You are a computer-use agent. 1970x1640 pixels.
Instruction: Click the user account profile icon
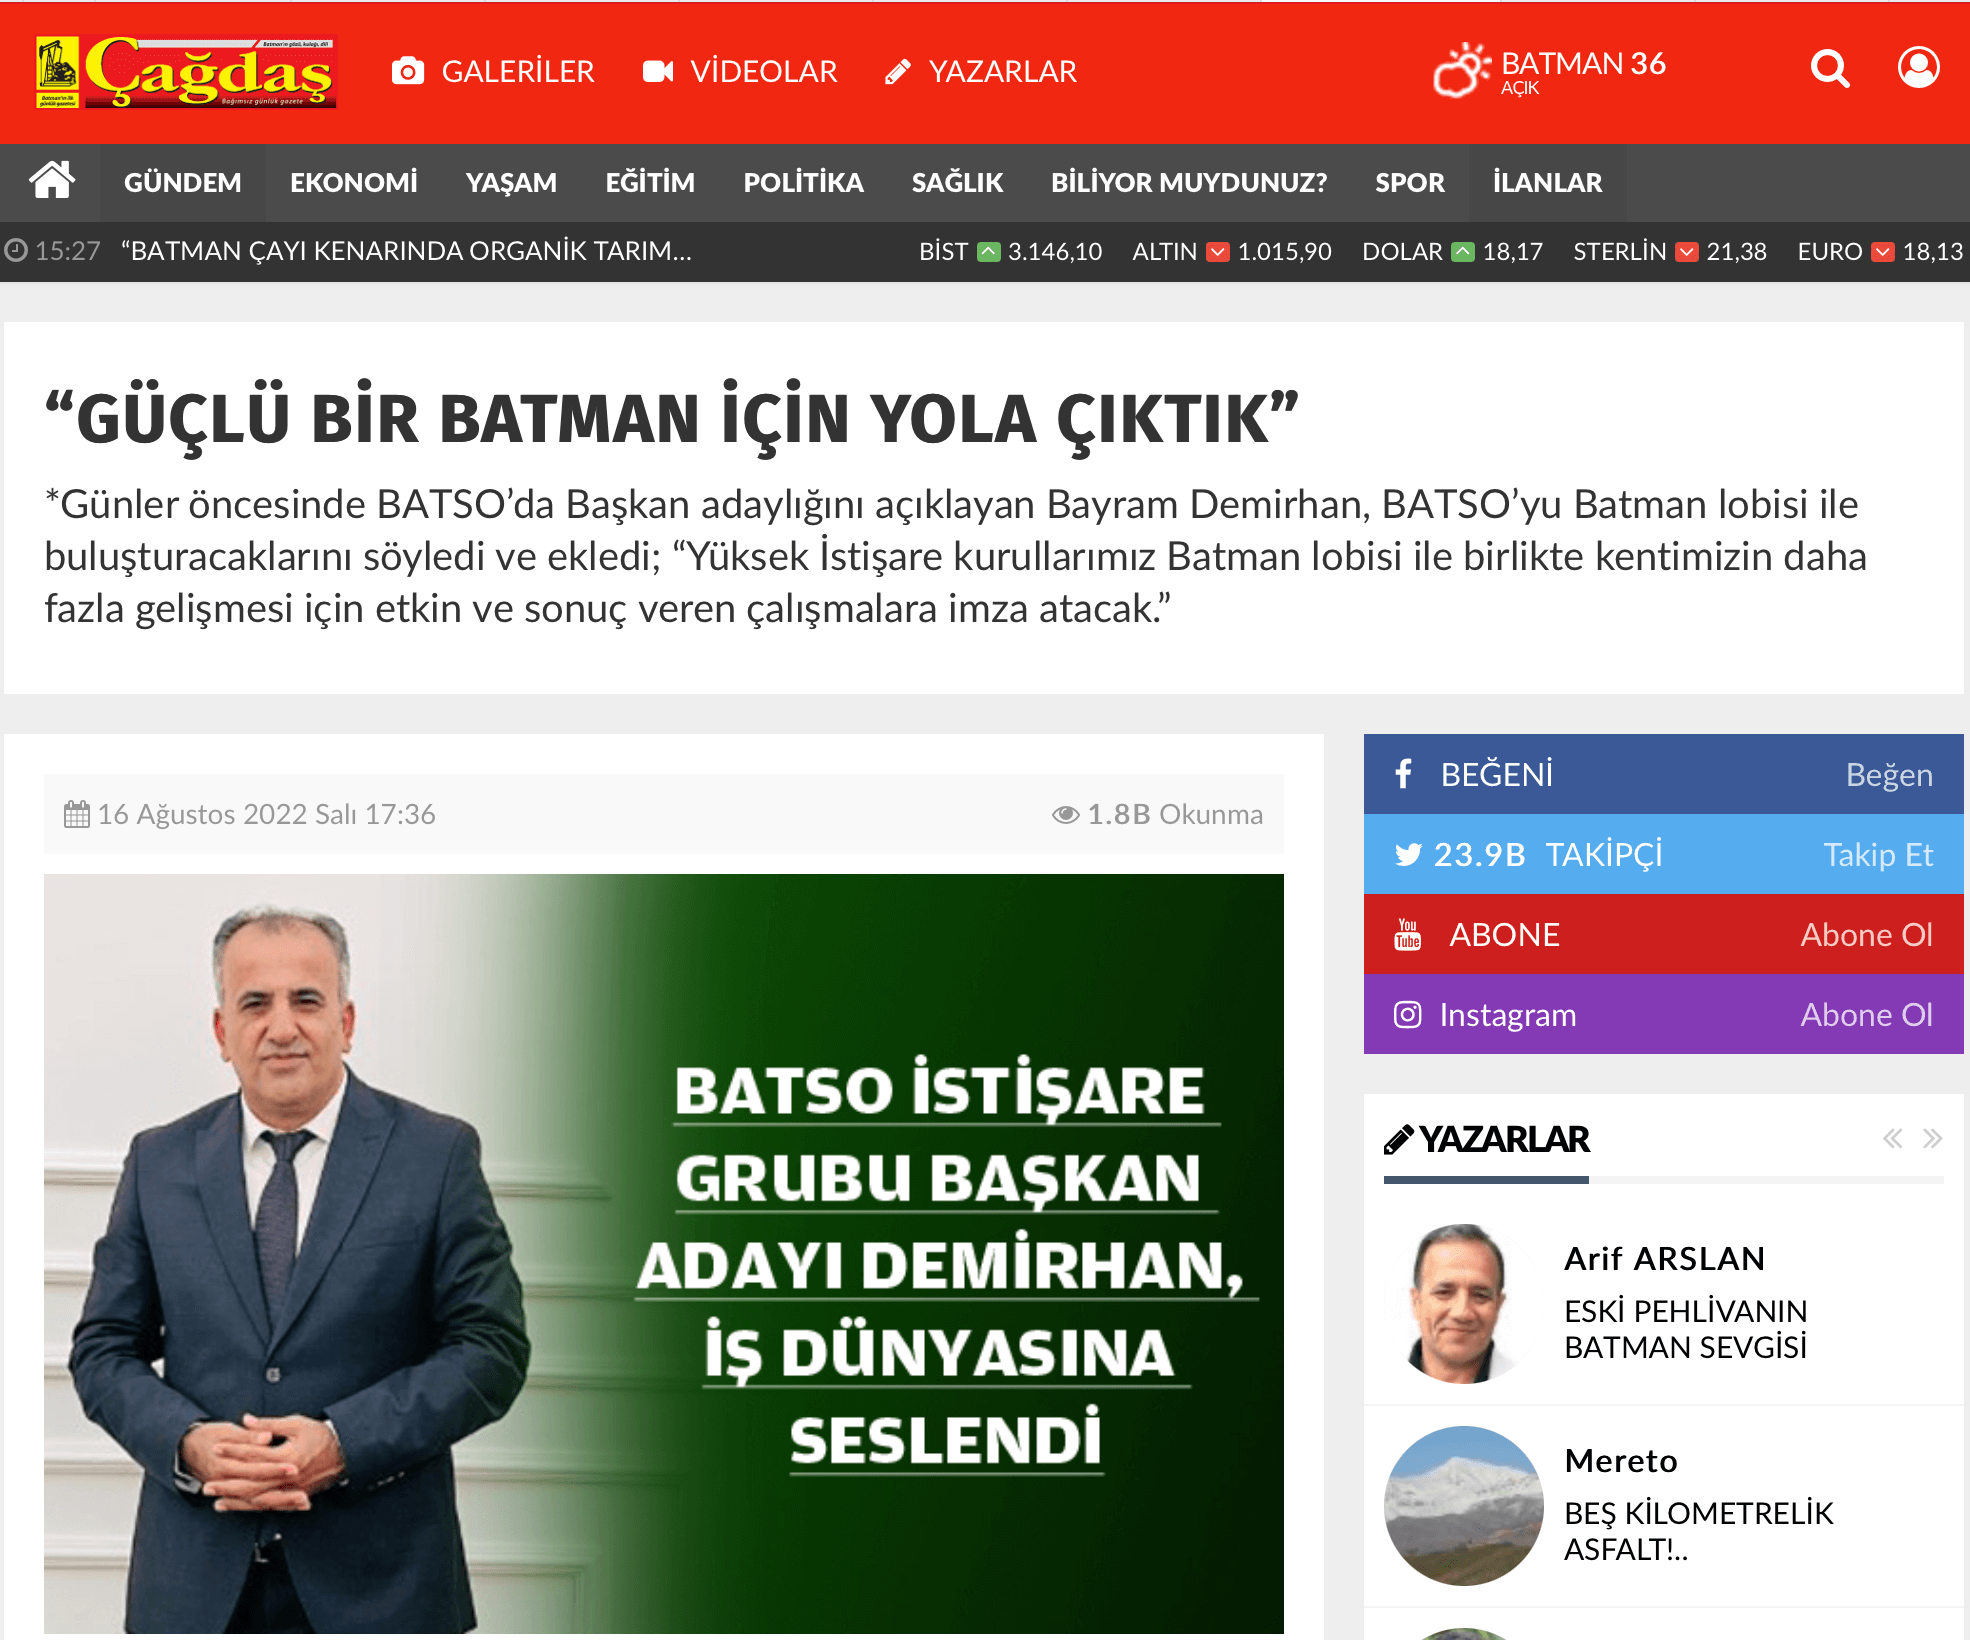(x=1918, y=68)
